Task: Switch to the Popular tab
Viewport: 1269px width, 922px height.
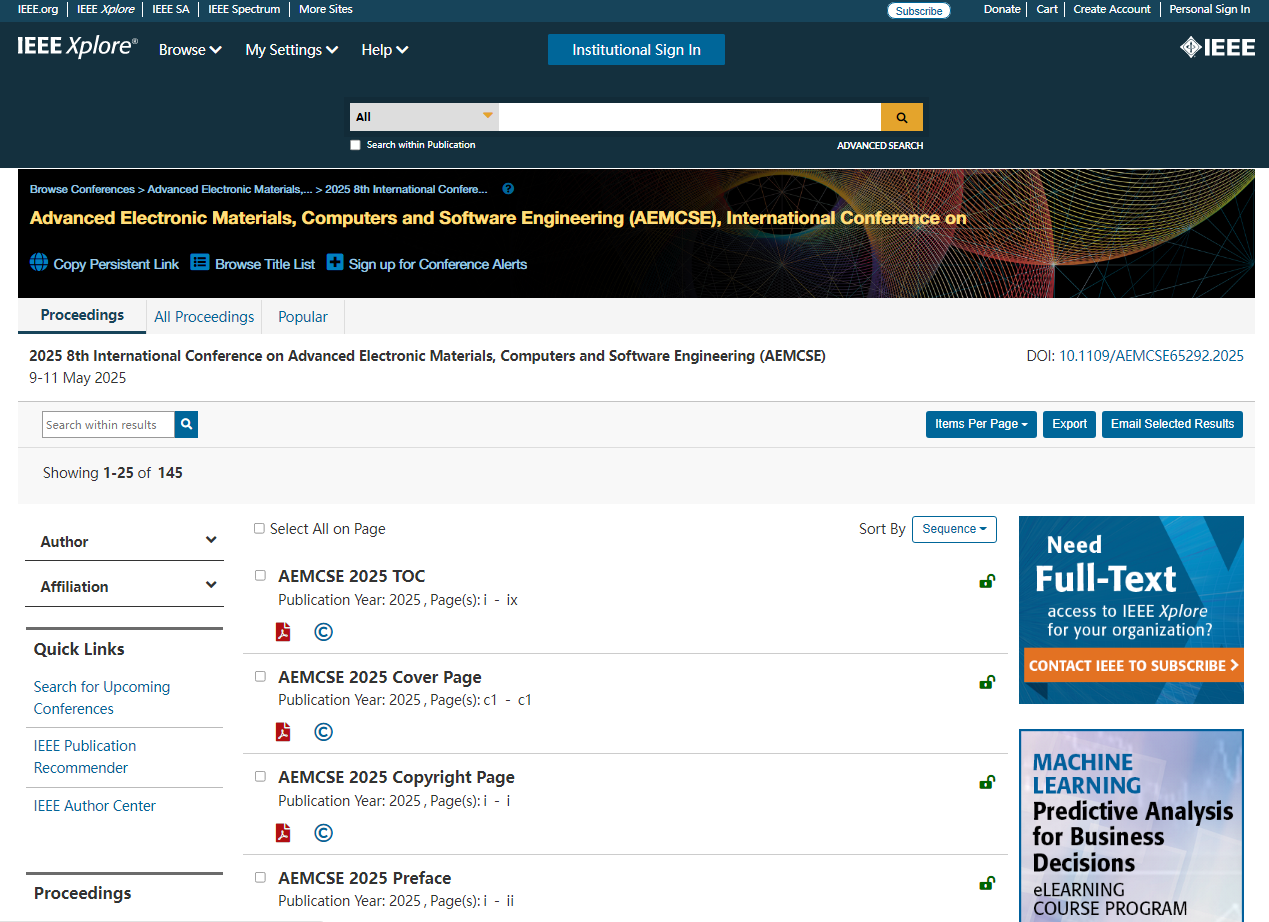Action: [x=303, y=317]
